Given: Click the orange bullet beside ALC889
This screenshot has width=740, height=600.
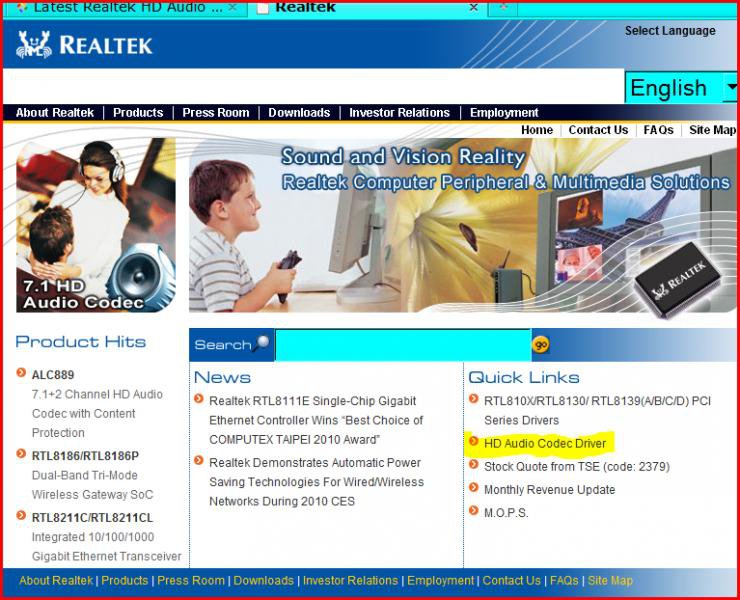Looking at the screenshot, I should pos(21,372).
